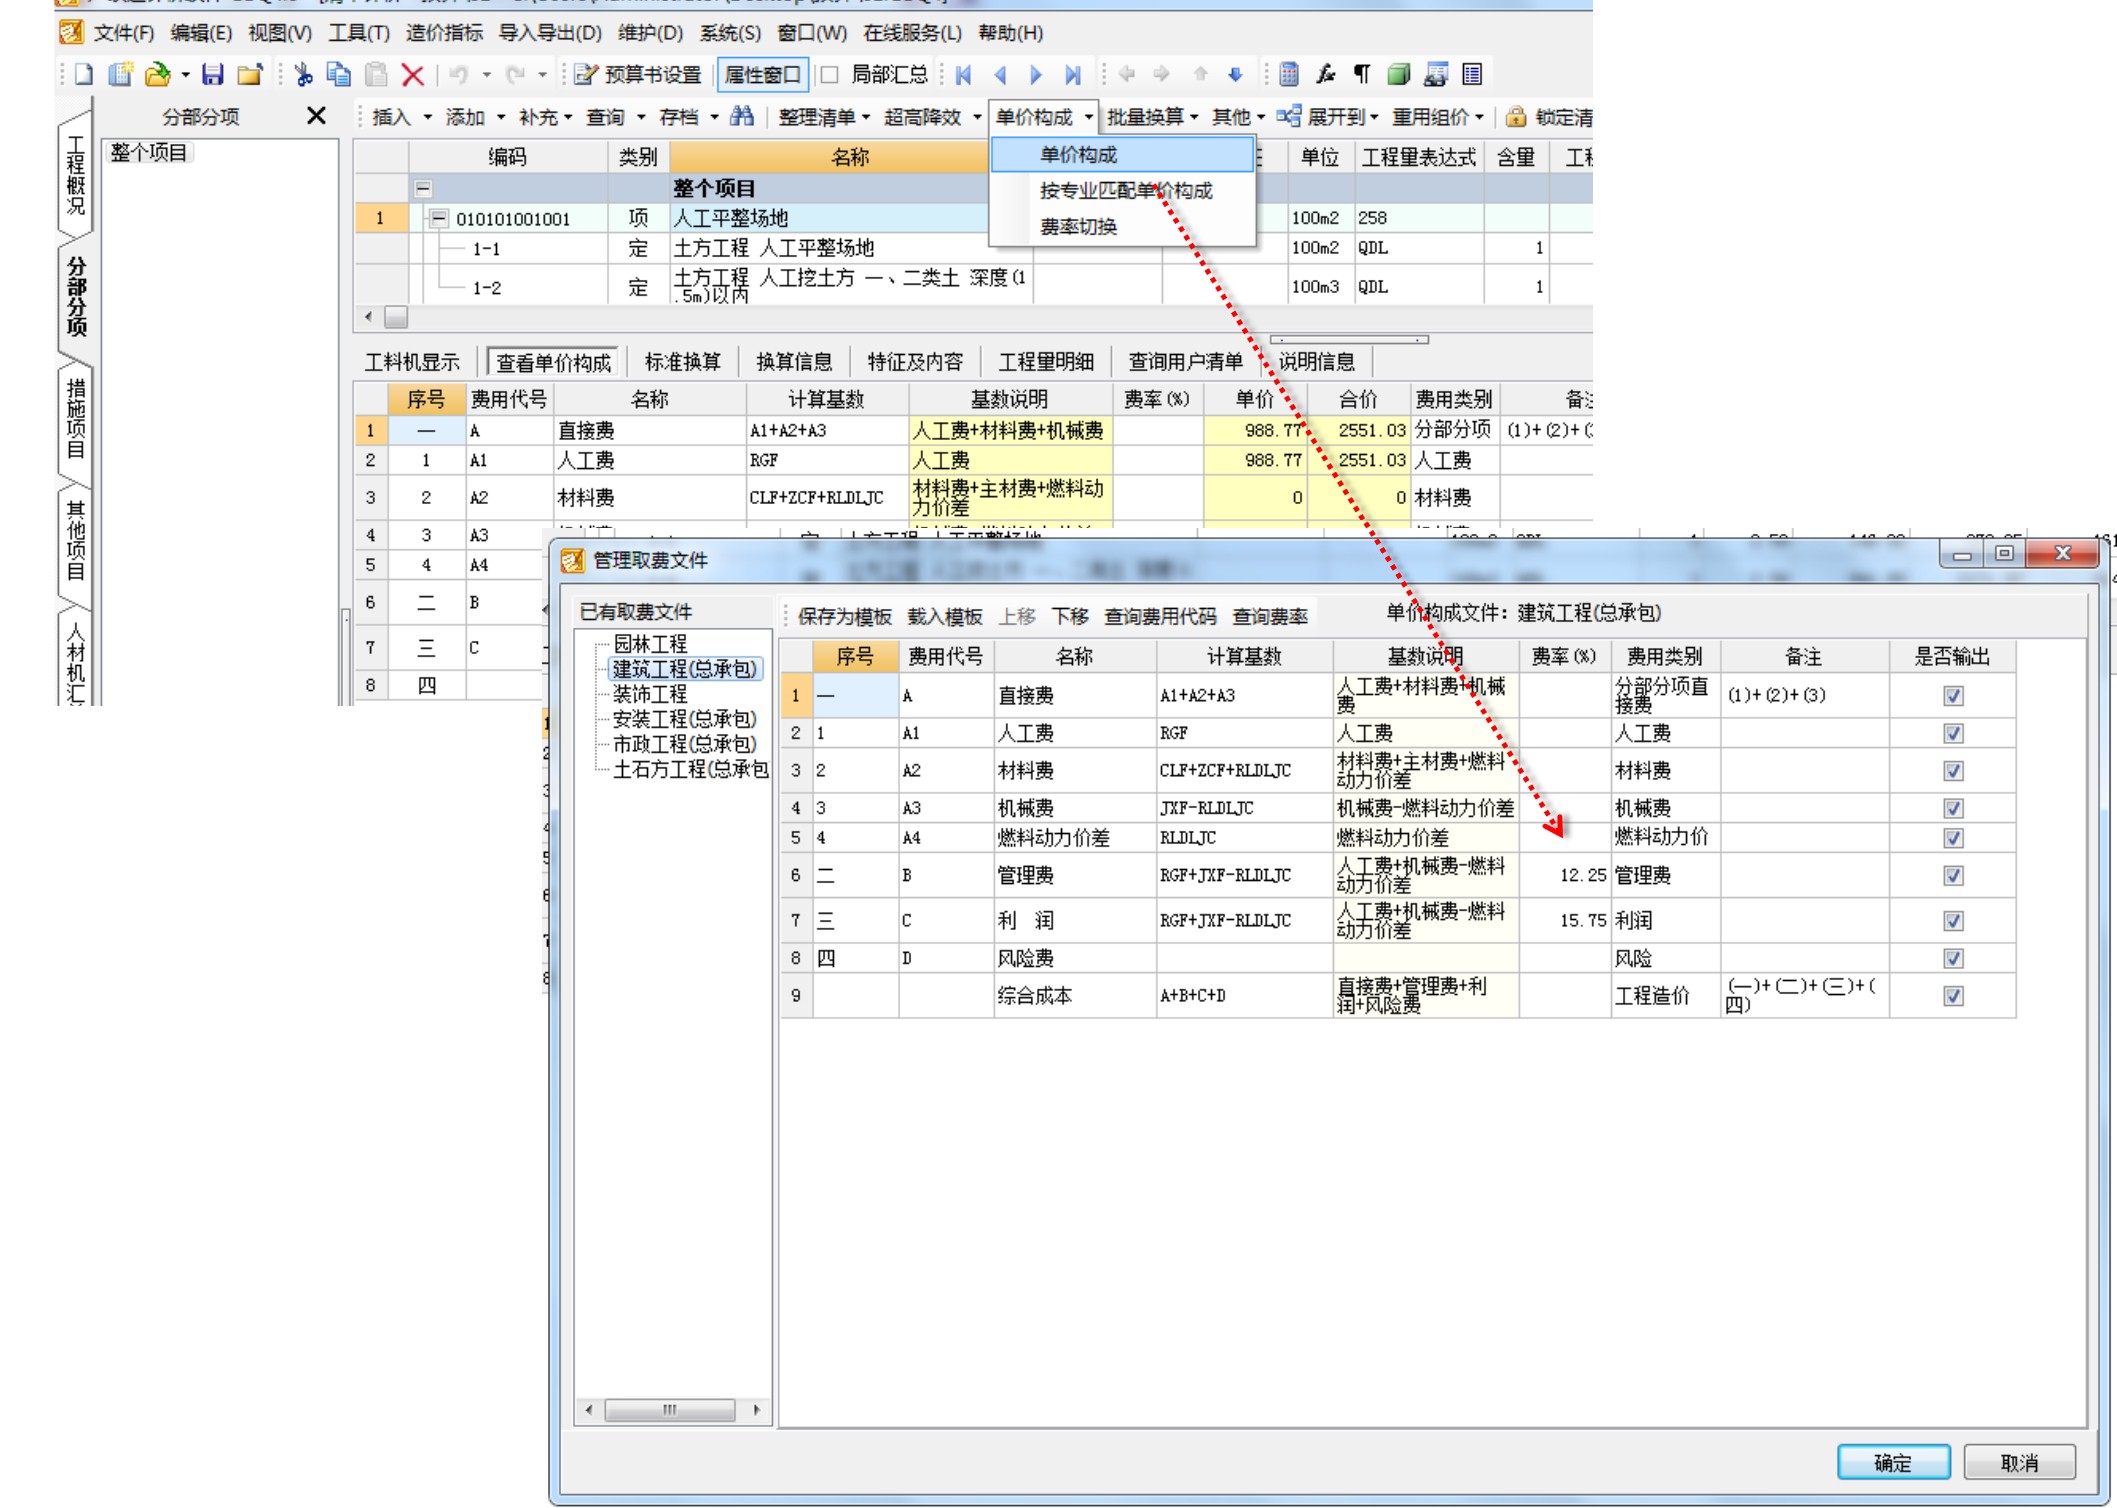The height and width of the screenshot is (1508, 2117).
Task: Click 取消 button in dialog
Action: (2019, 1462)
